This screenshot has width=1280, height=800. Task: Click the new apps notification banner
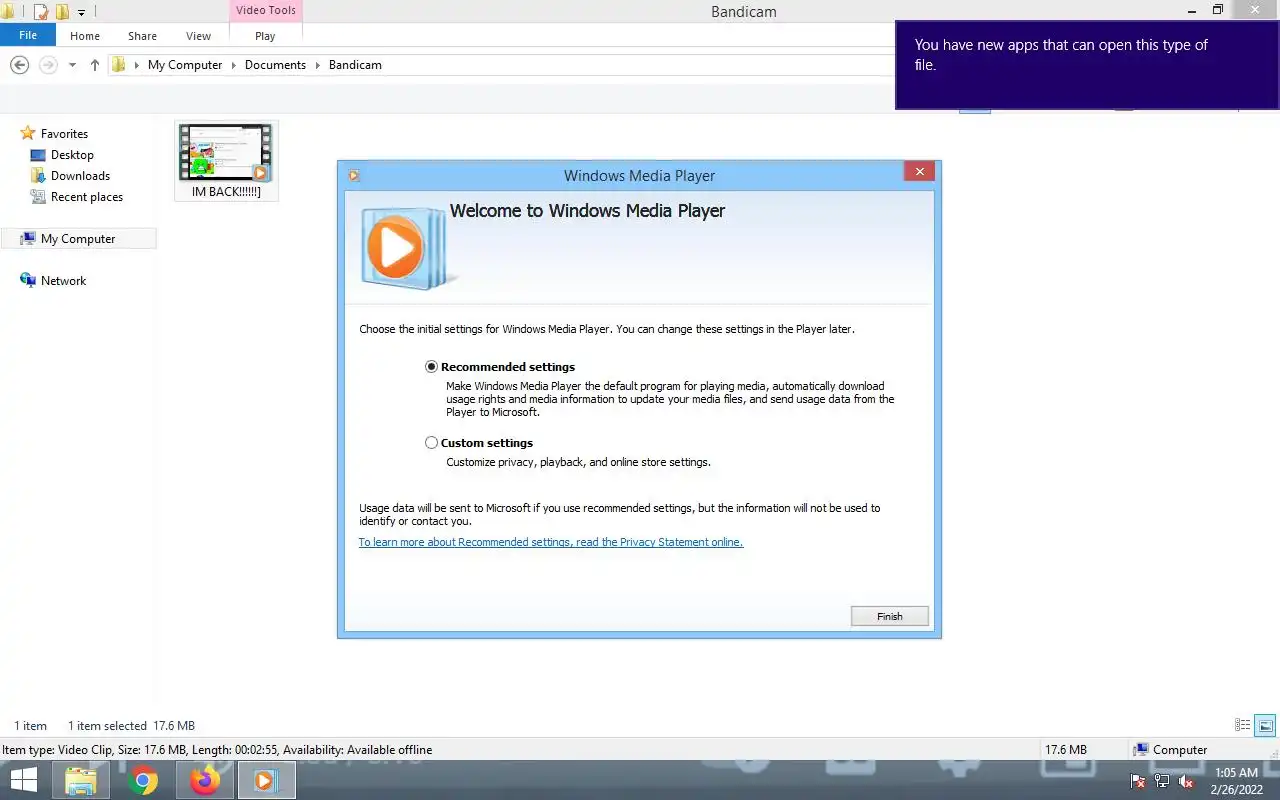coord(1087,65)
